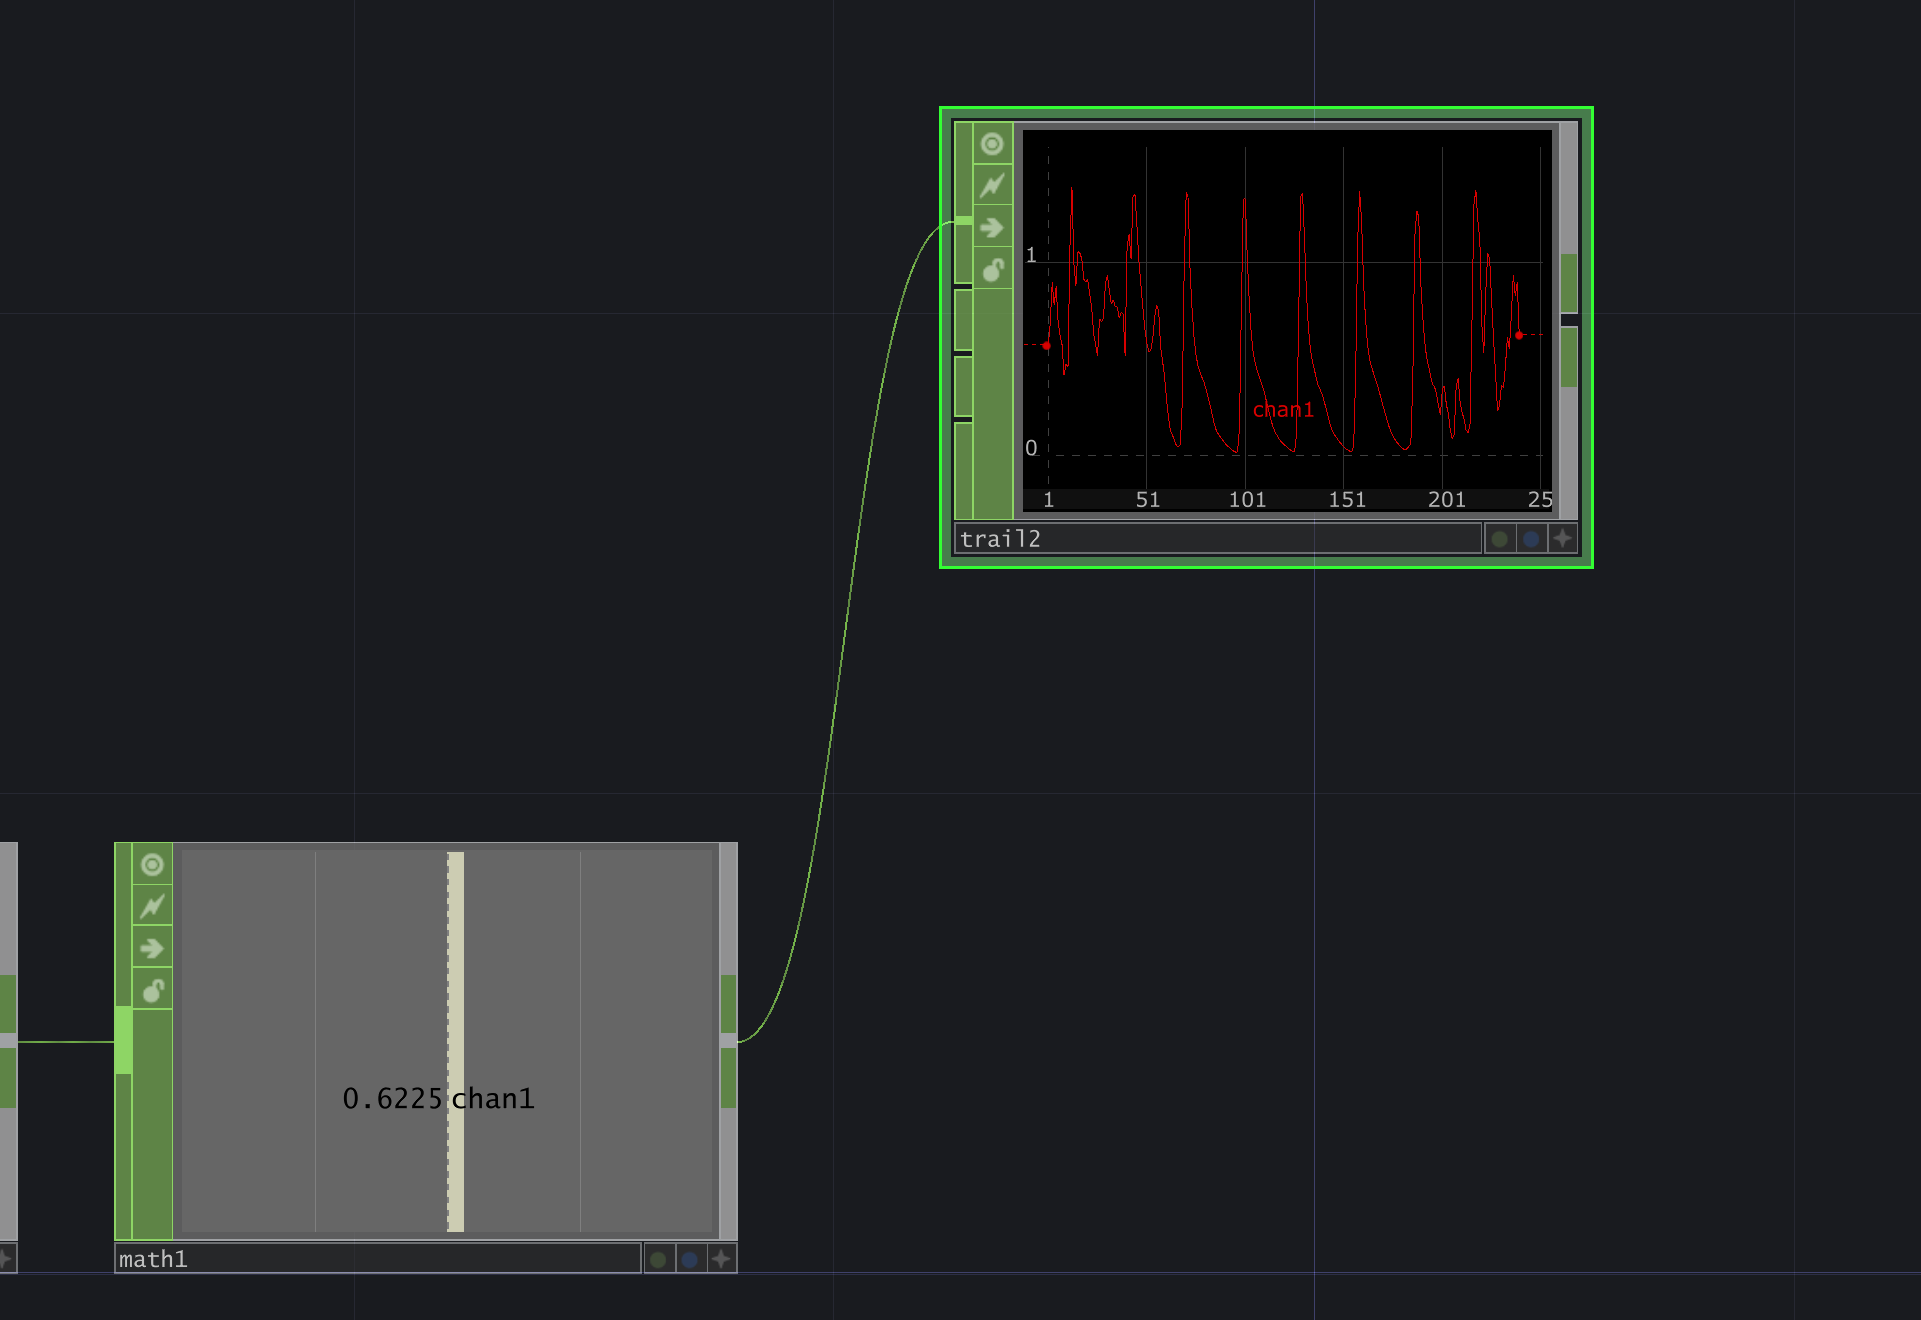
Task: Click the lightning bolt flag on math1
Action: coord(152,907)
